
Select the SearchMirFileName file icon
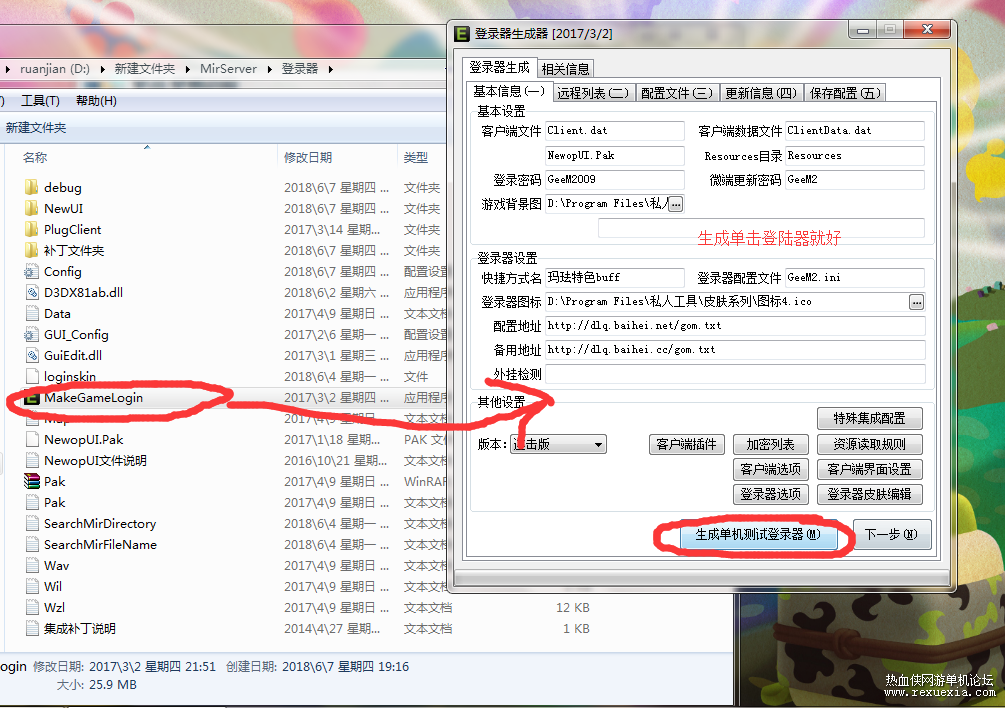(x=31, y=545)
